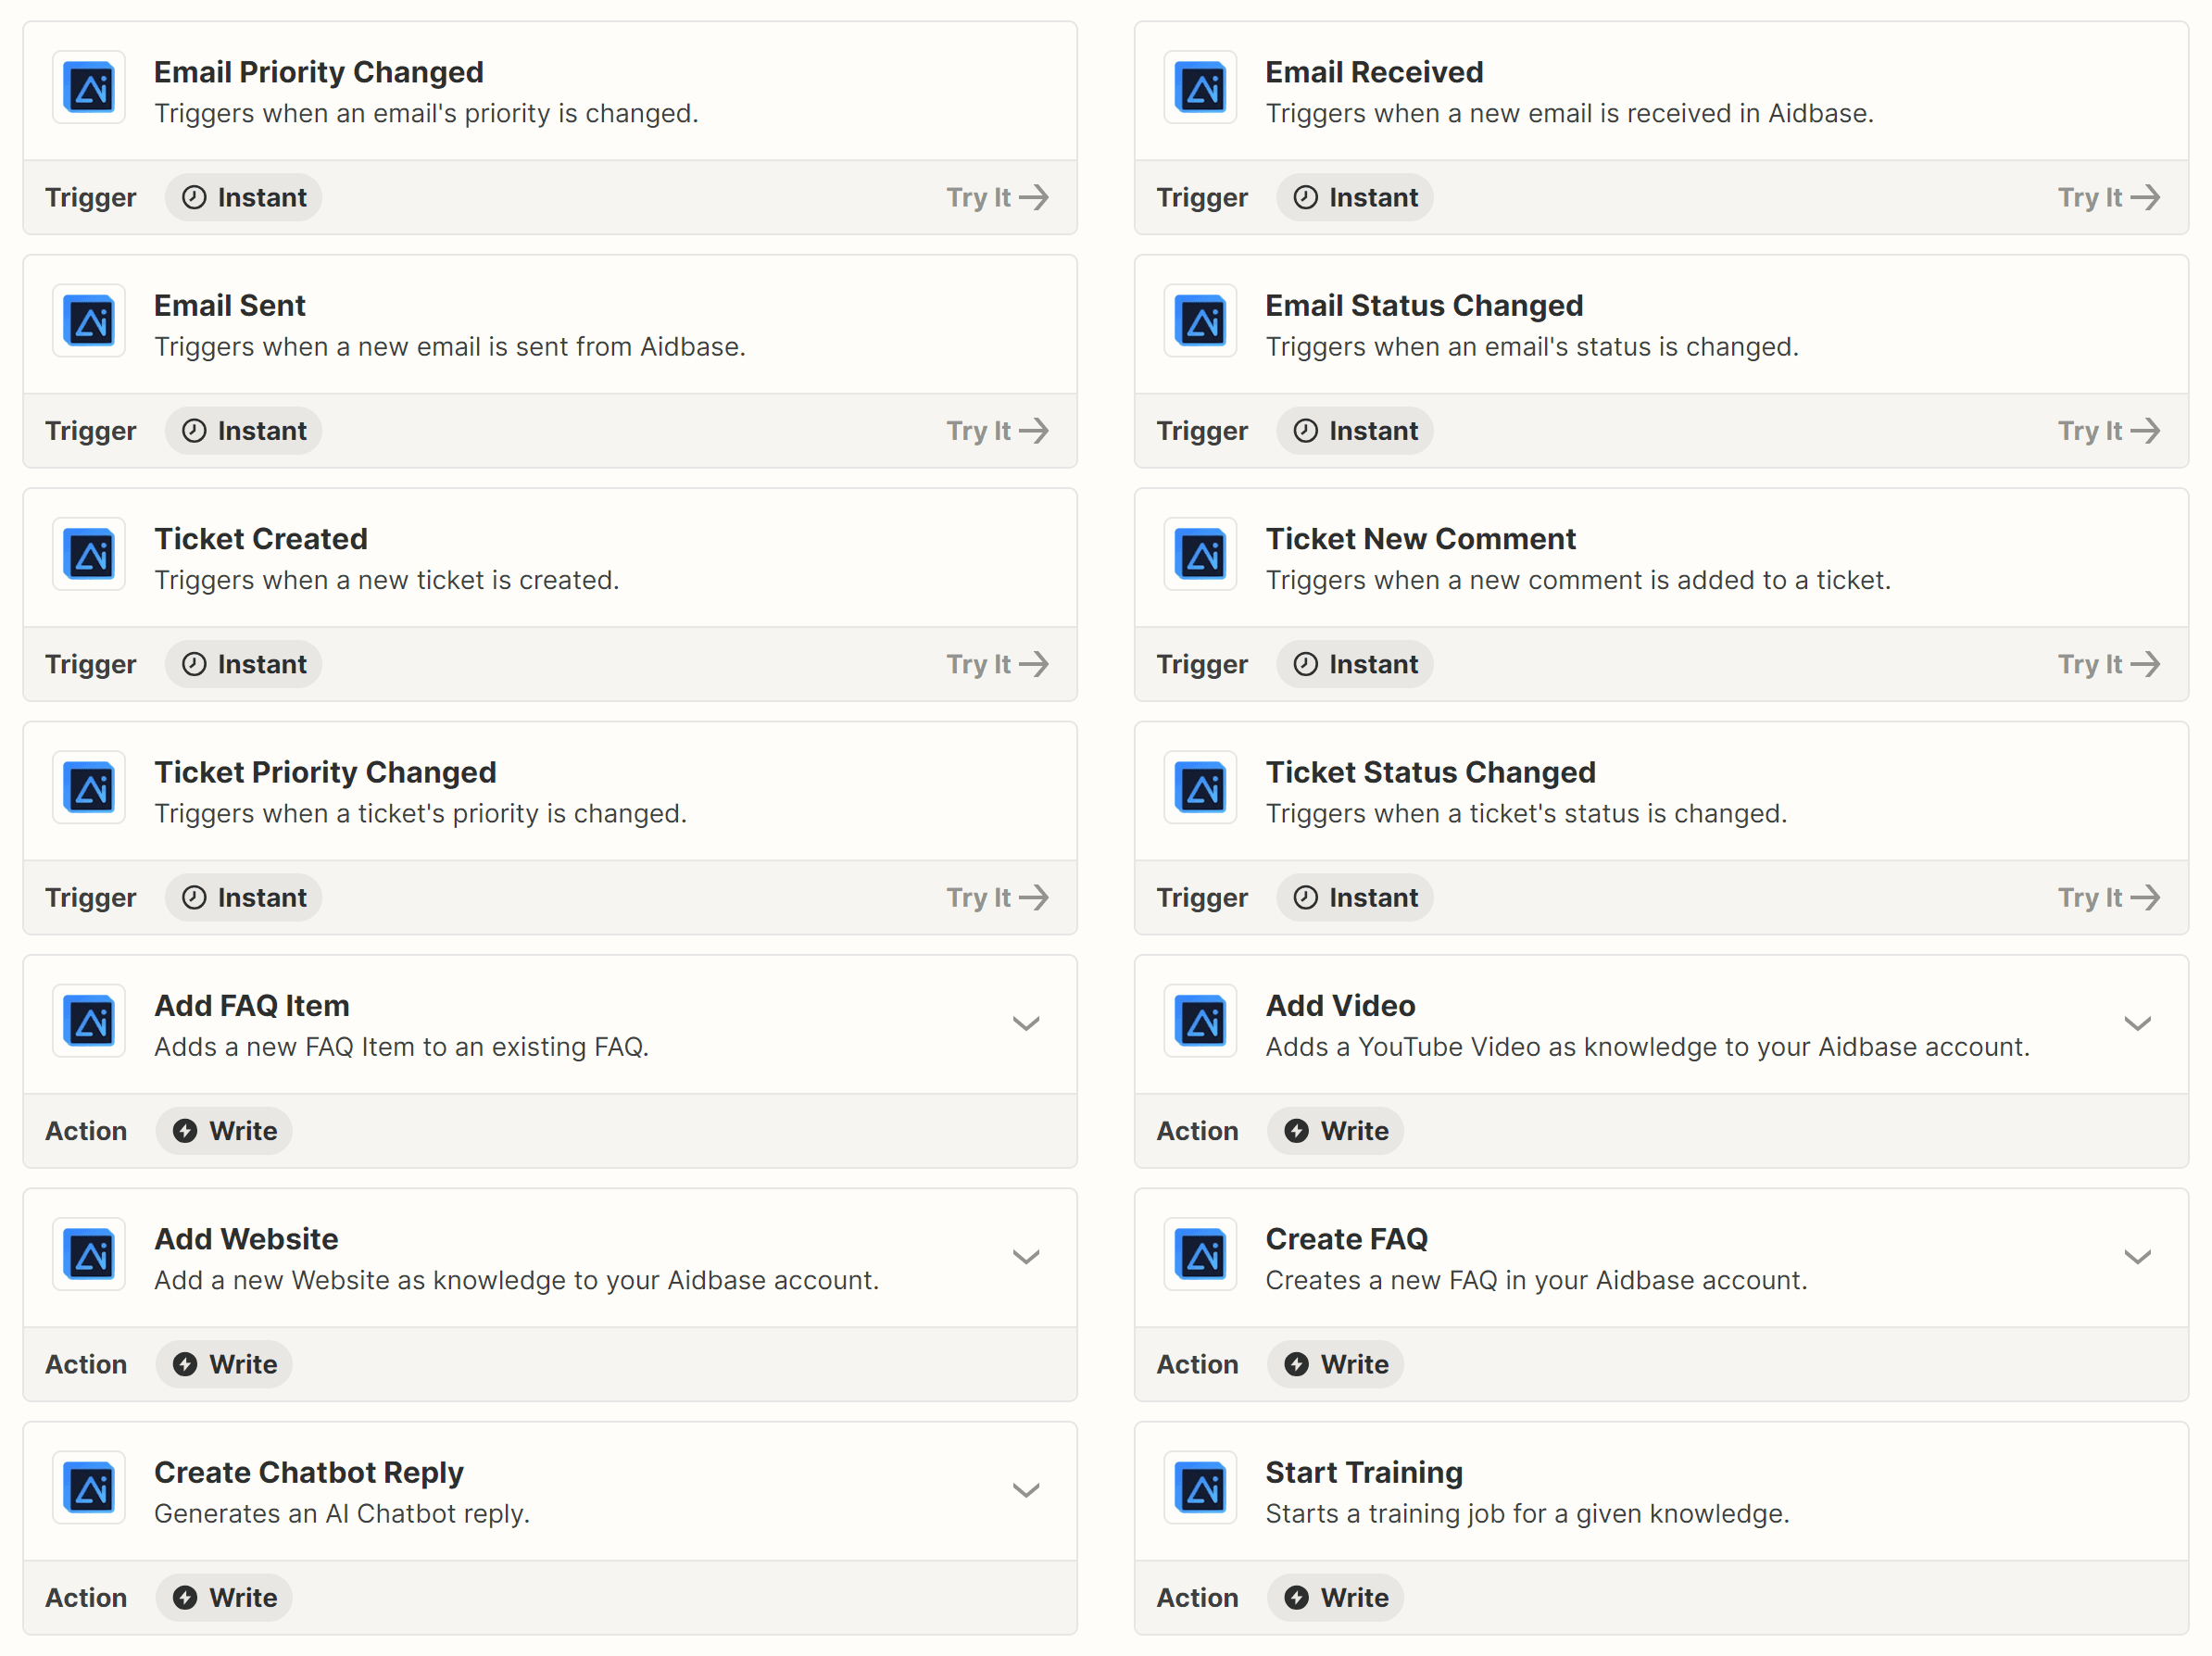2212x1656 pixels.
Task: Try the Ticket Created trigger
Action: tap(999, 663)
